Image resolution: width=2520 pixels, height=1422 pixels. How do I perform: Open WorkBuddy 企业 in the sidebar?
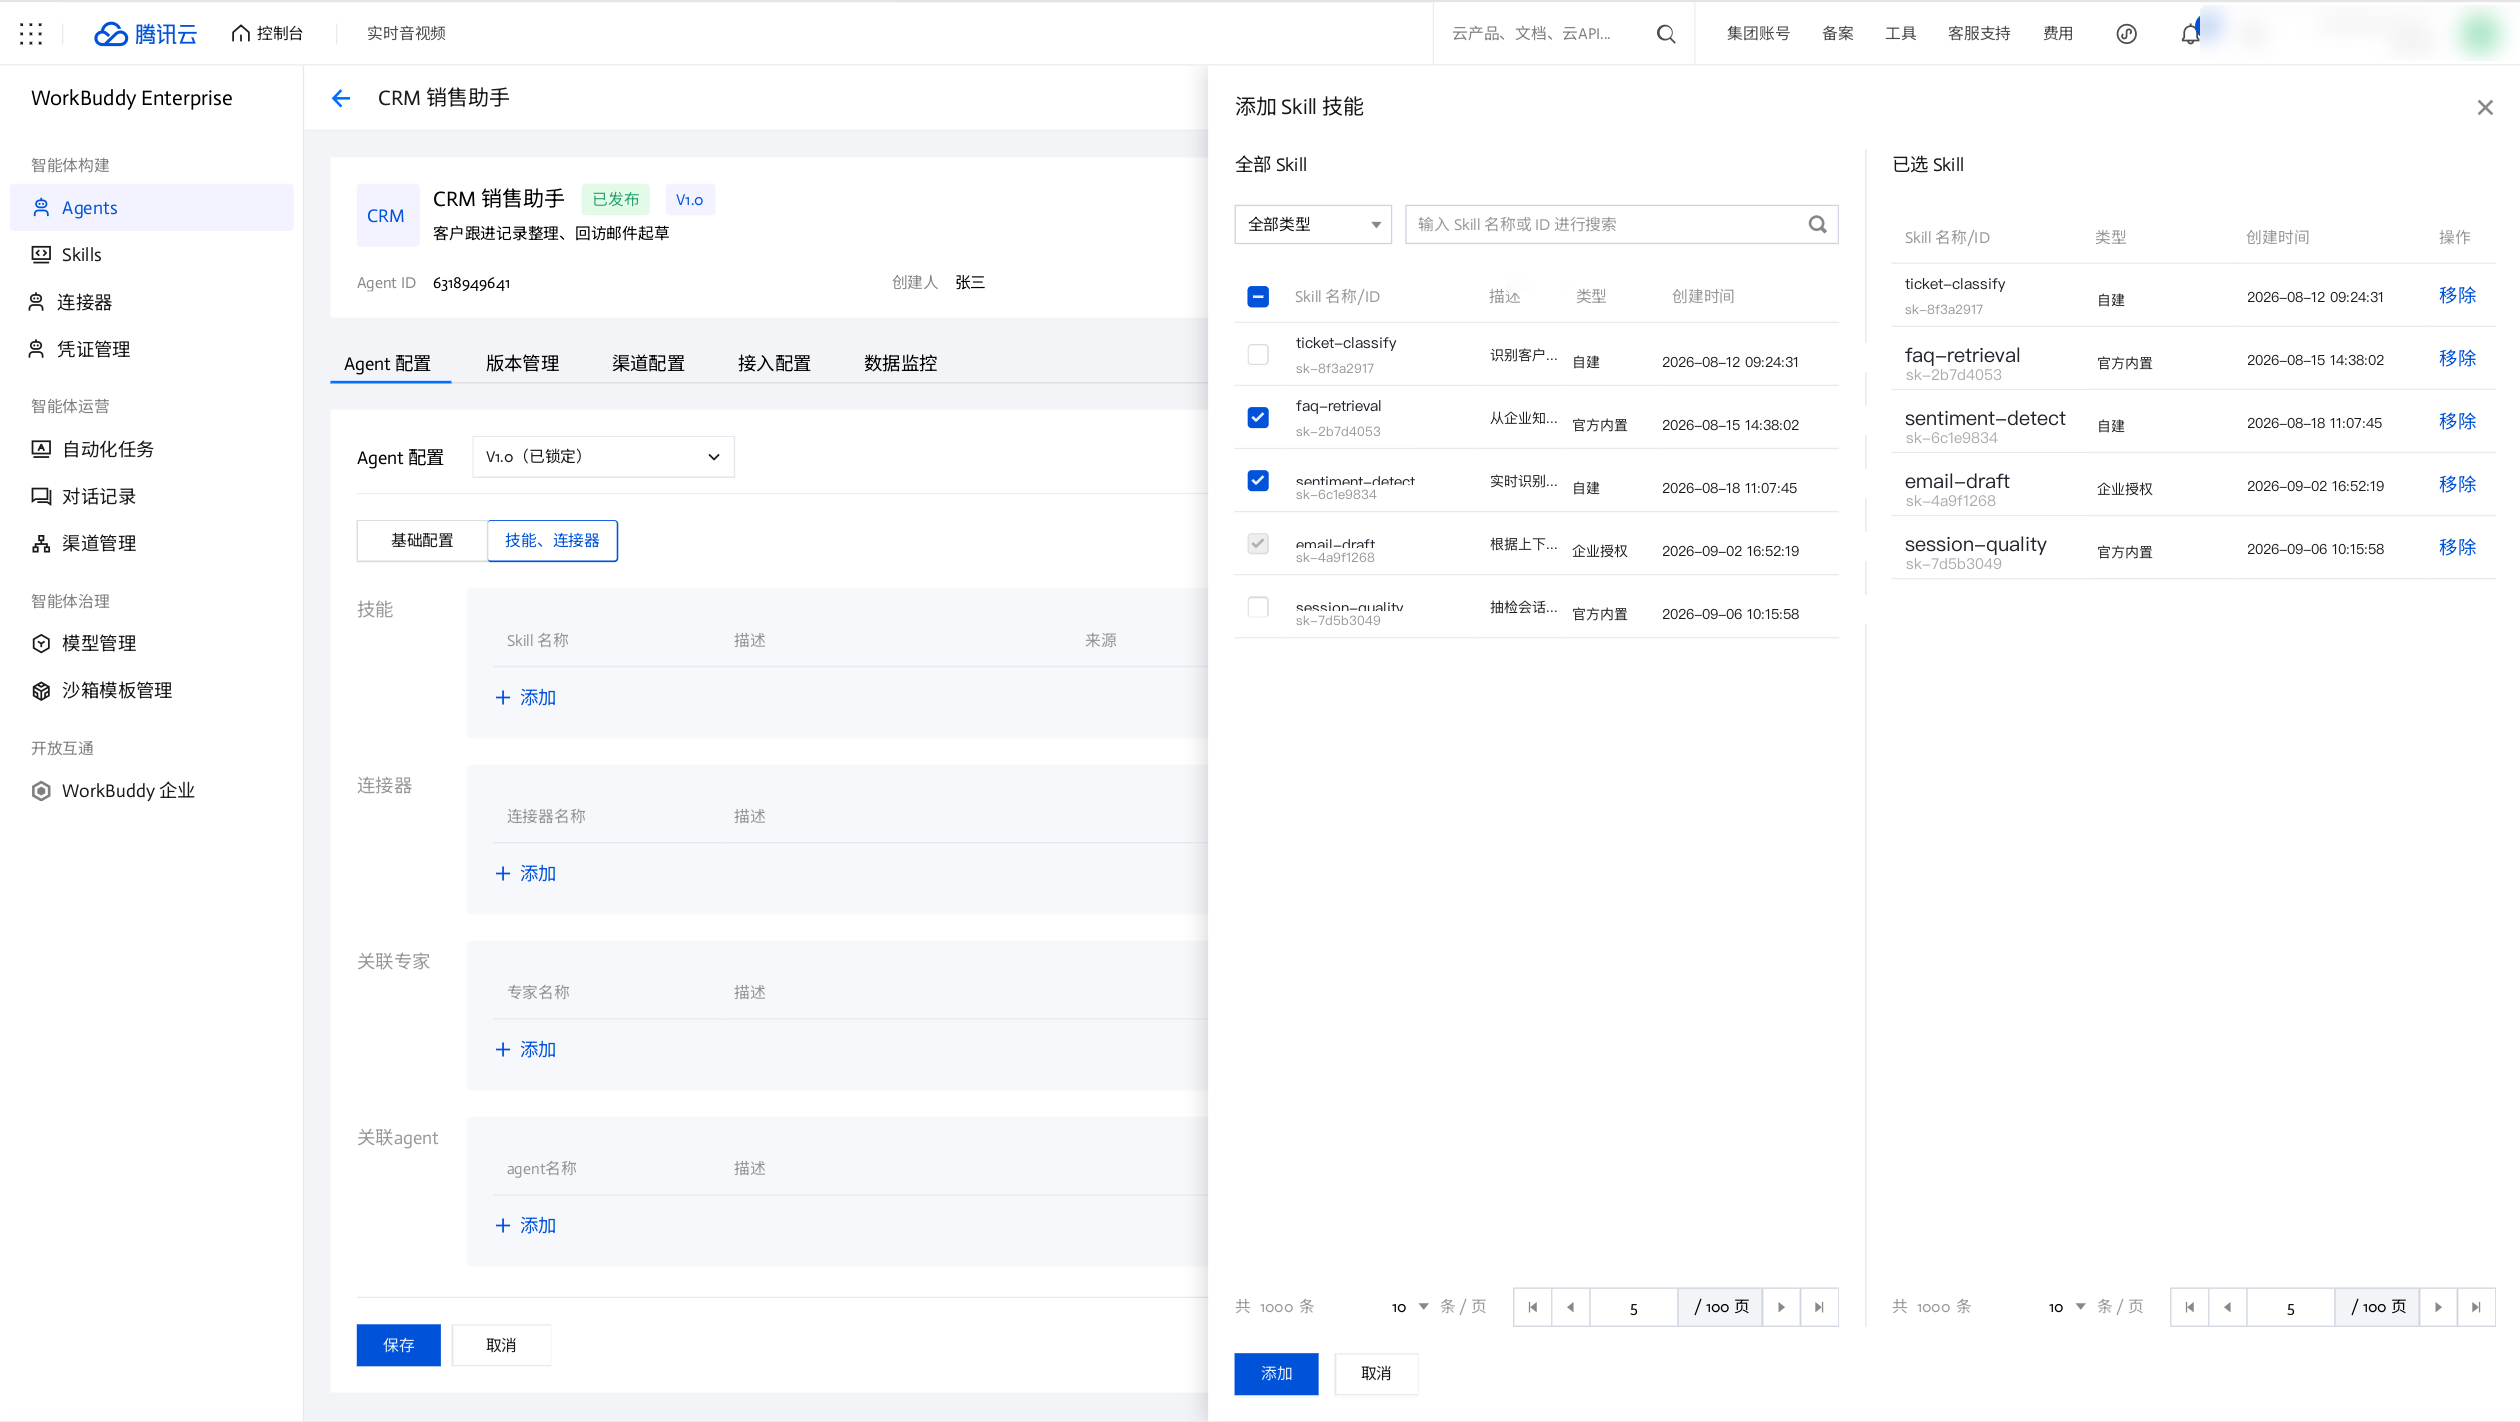(152, 790)
